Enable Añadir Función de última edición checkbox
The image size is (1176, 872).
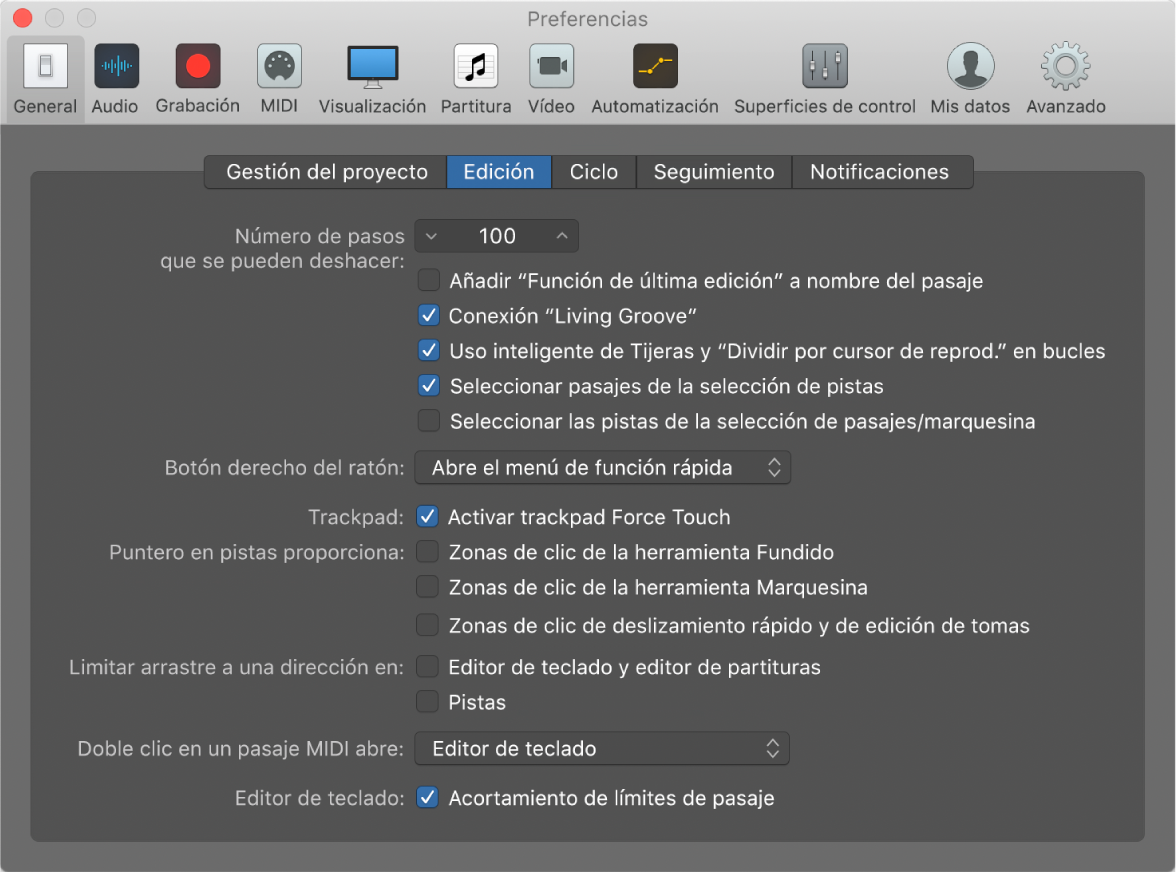pyautogui.click(x=429, y=280)
